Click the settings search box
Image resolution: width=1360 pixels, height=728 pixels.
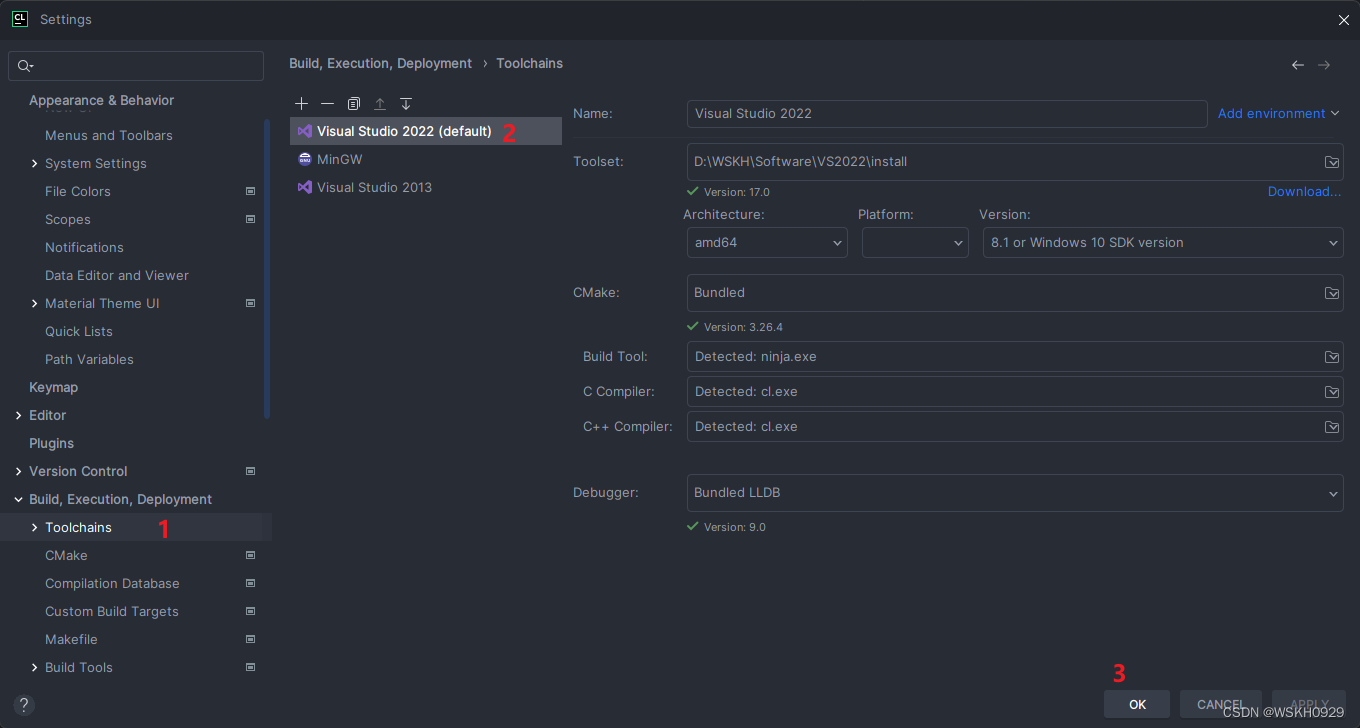click(136, 66)
